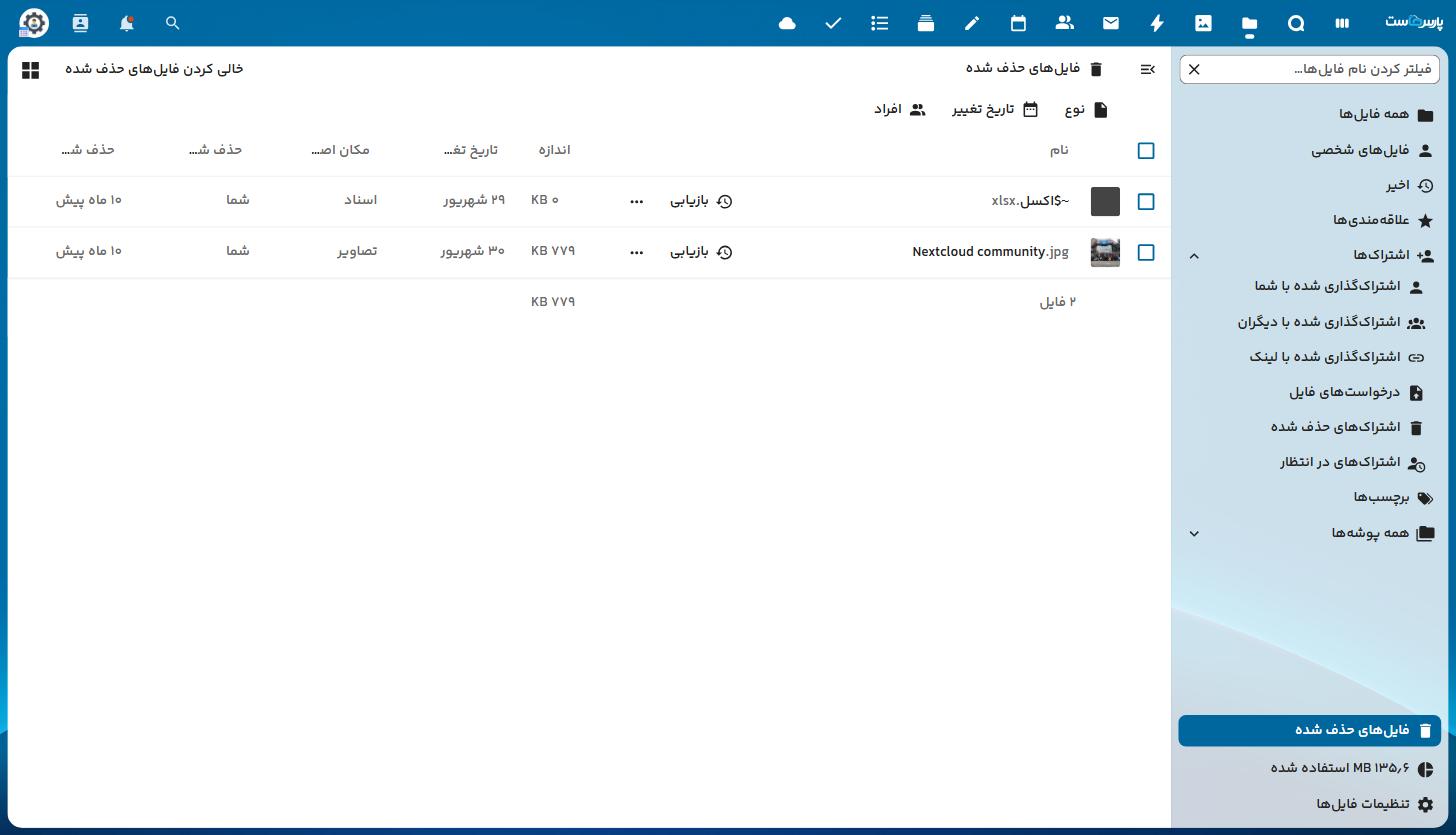Select فایل‌های حذف شده in sidebar

tap(1309, 730)
